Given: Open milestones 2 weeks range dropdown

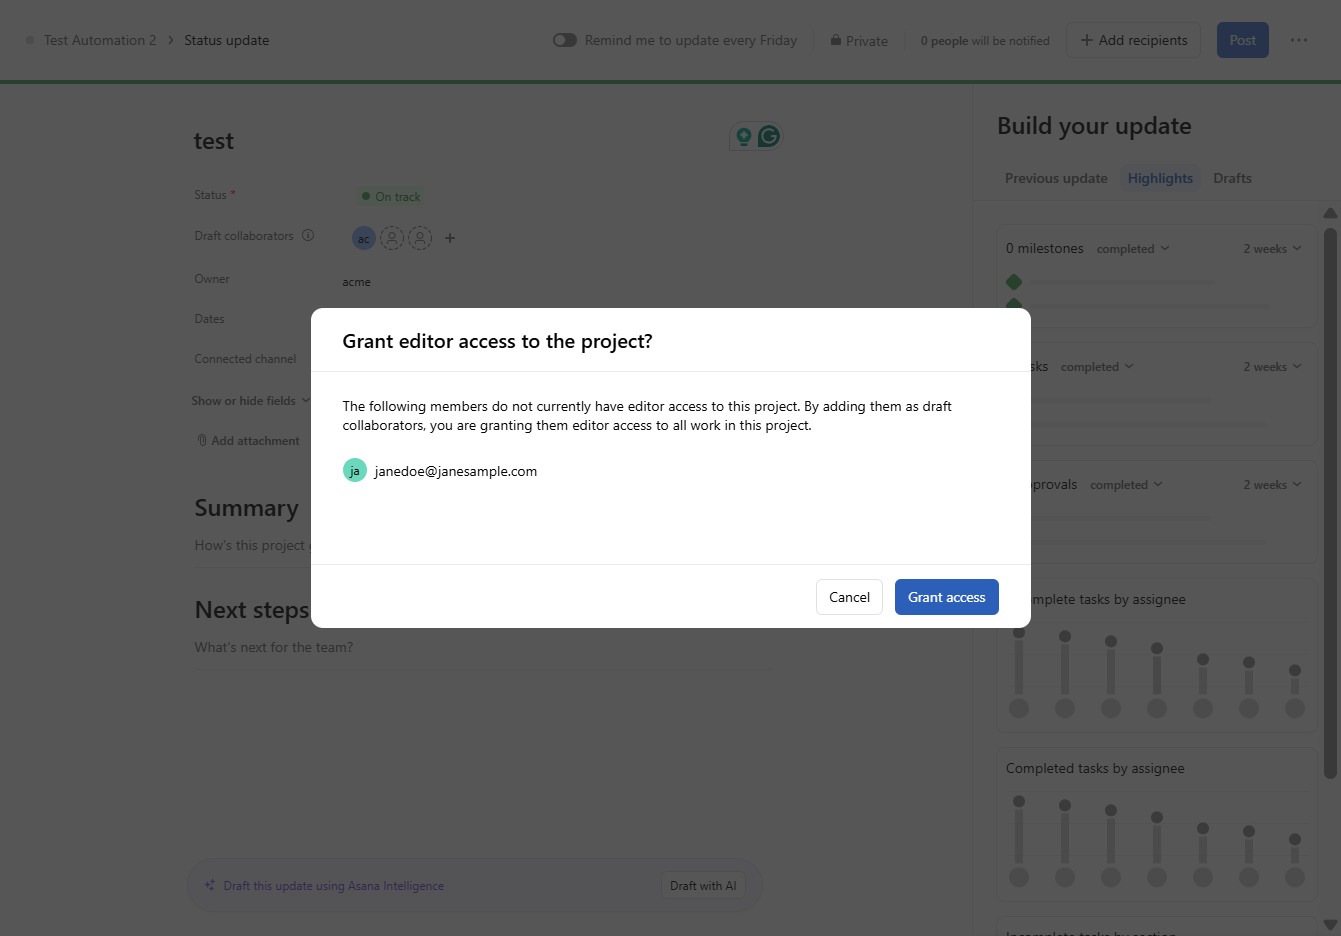Looking at the screenshot, I should tap(1272, 249).
